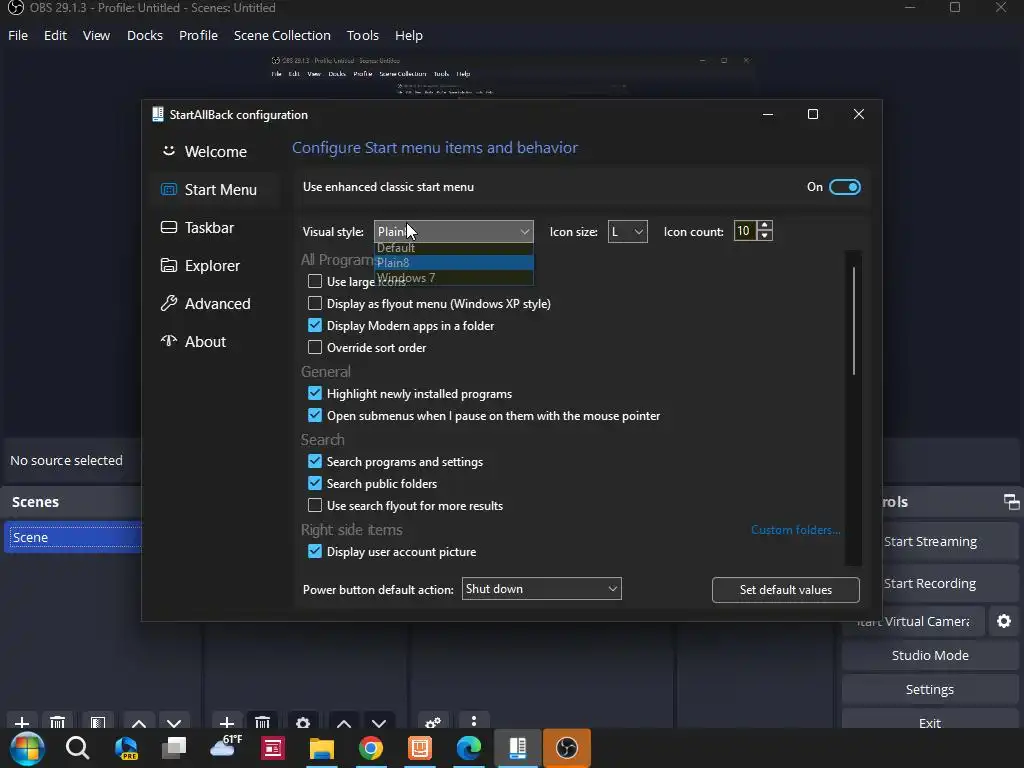The image size is (1024, 768).
Task: Collapse the Visual style combo box
Action: [453, 231]
